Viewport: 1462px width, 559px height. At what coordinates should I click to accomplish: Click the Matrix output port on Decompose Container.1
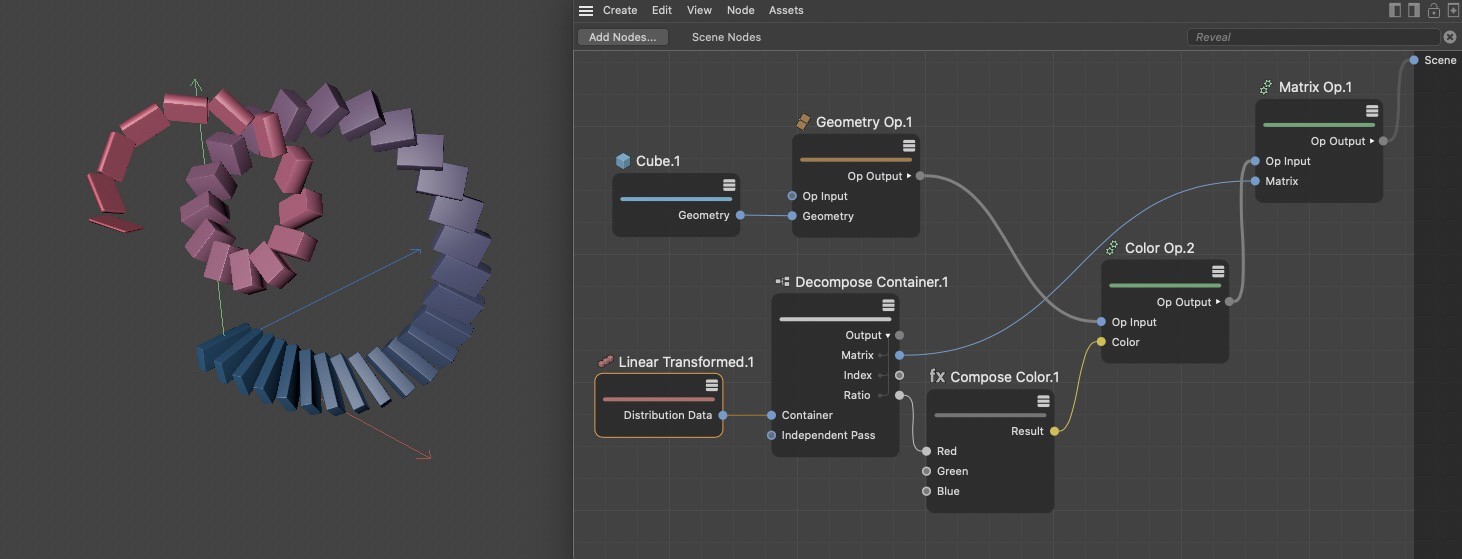coord(899,355)
